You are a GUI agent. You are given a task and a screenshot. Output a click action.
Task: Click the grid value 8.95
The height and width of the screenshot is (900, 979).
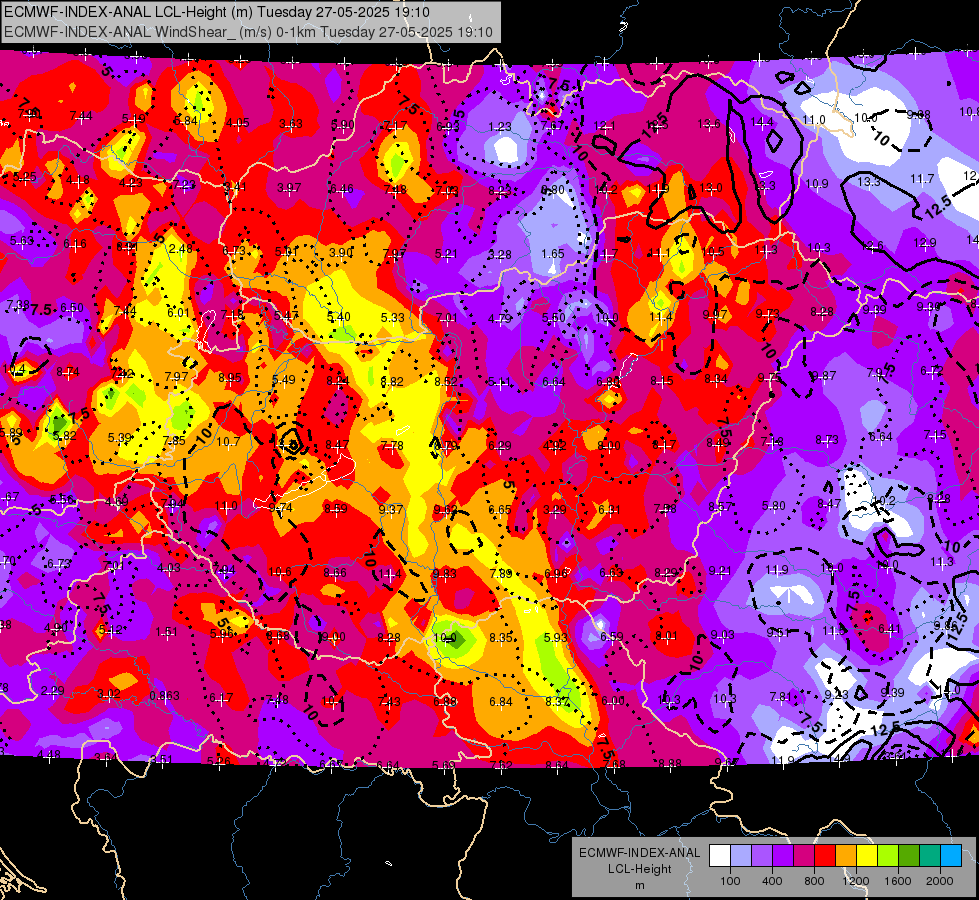click(230, 377)
